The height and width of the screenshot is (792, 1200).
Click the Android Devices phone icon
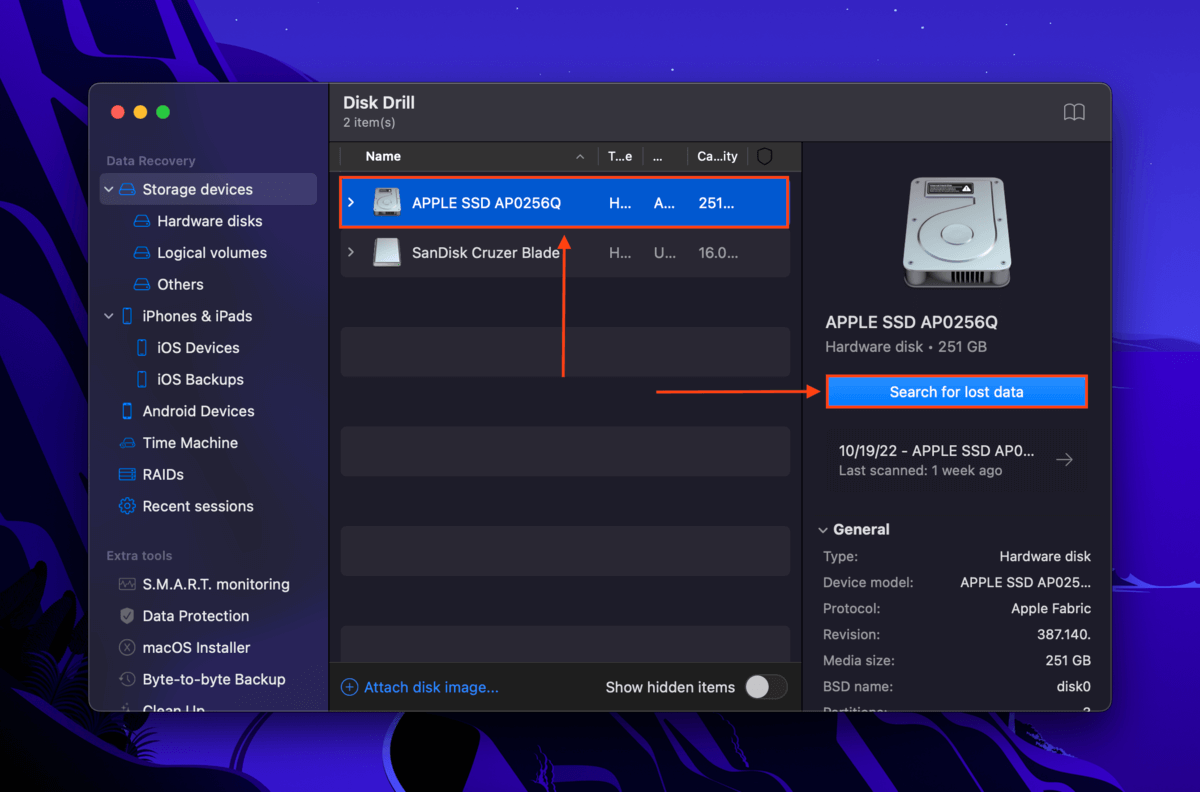coord(127,411)
